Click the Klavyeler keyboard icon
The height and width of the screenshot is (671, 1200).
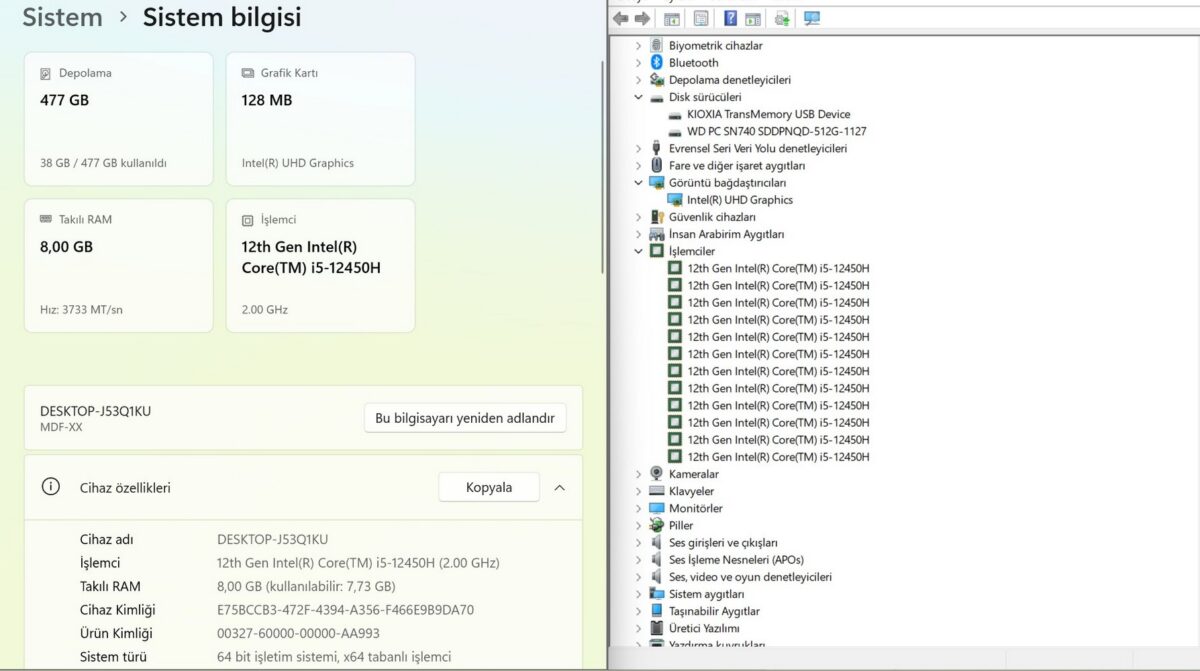coord(657,491)
